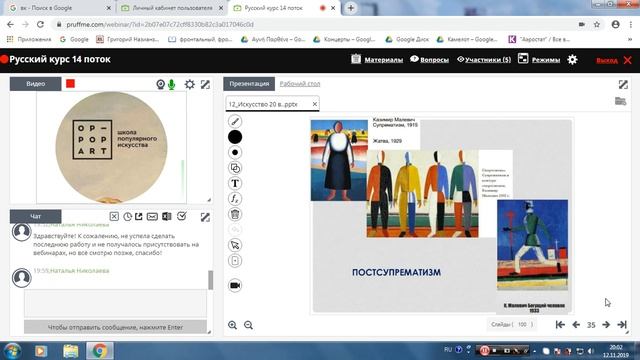The height and width of the screenshot is (360, 640).
Task: Pick the small black brush size dot
Action: click(x=235, y=152)
